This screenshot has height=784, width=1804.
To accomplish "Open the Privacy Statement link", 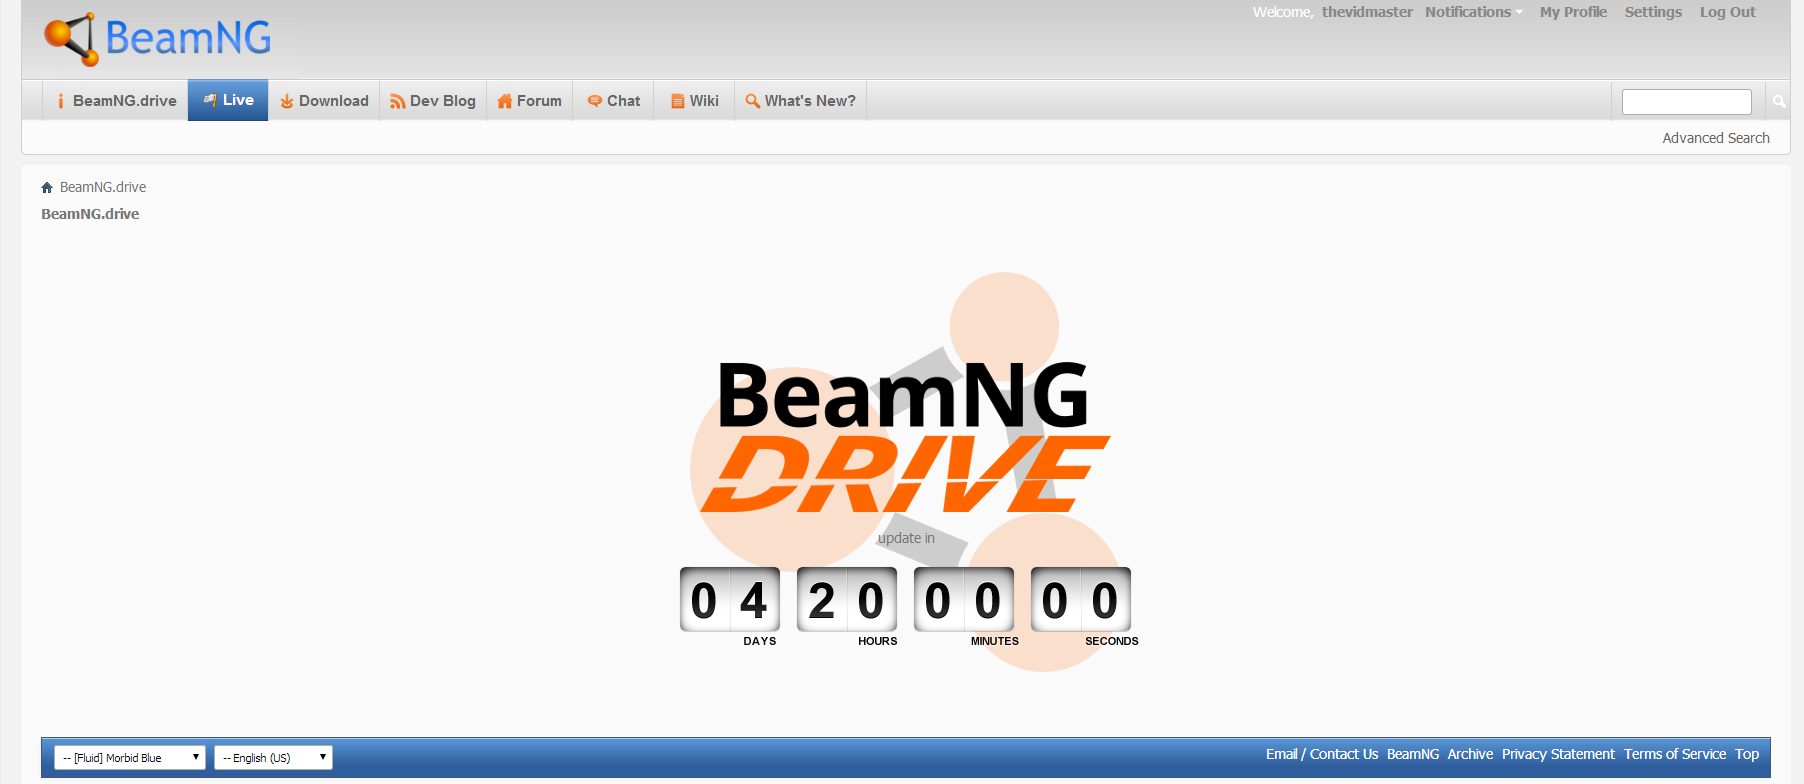I will coord(1558,754).
